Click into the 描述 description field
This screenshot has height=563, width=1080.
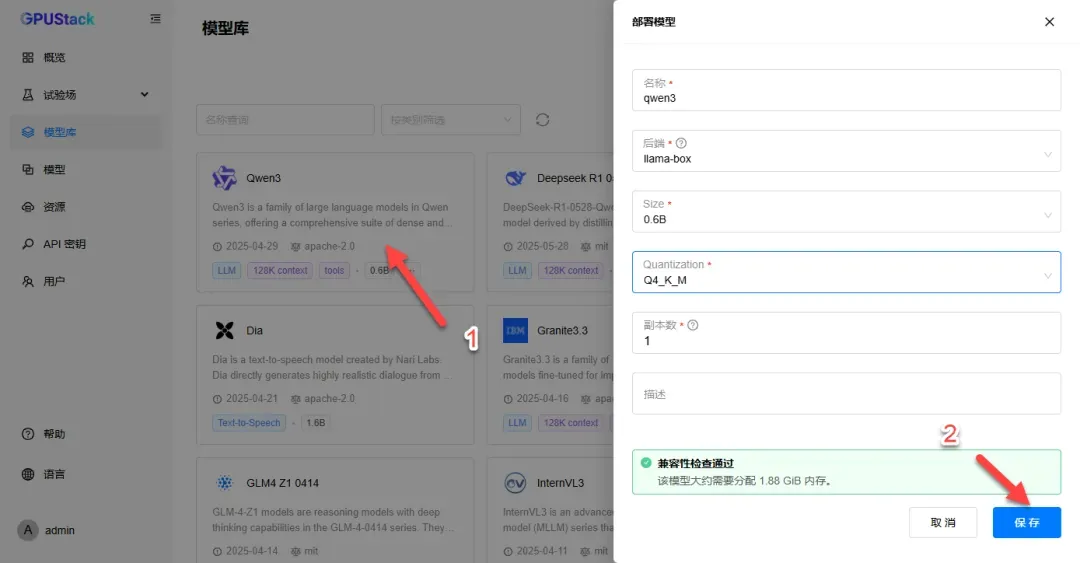846,393
